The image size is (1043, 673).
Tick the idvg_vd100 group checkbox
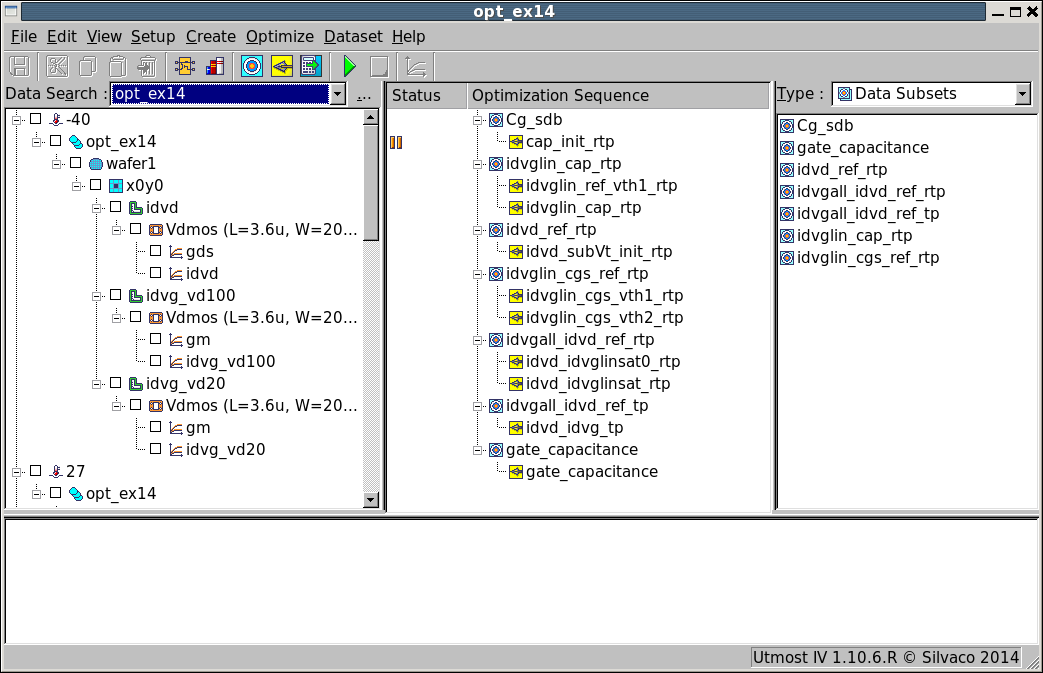(116, 295)
